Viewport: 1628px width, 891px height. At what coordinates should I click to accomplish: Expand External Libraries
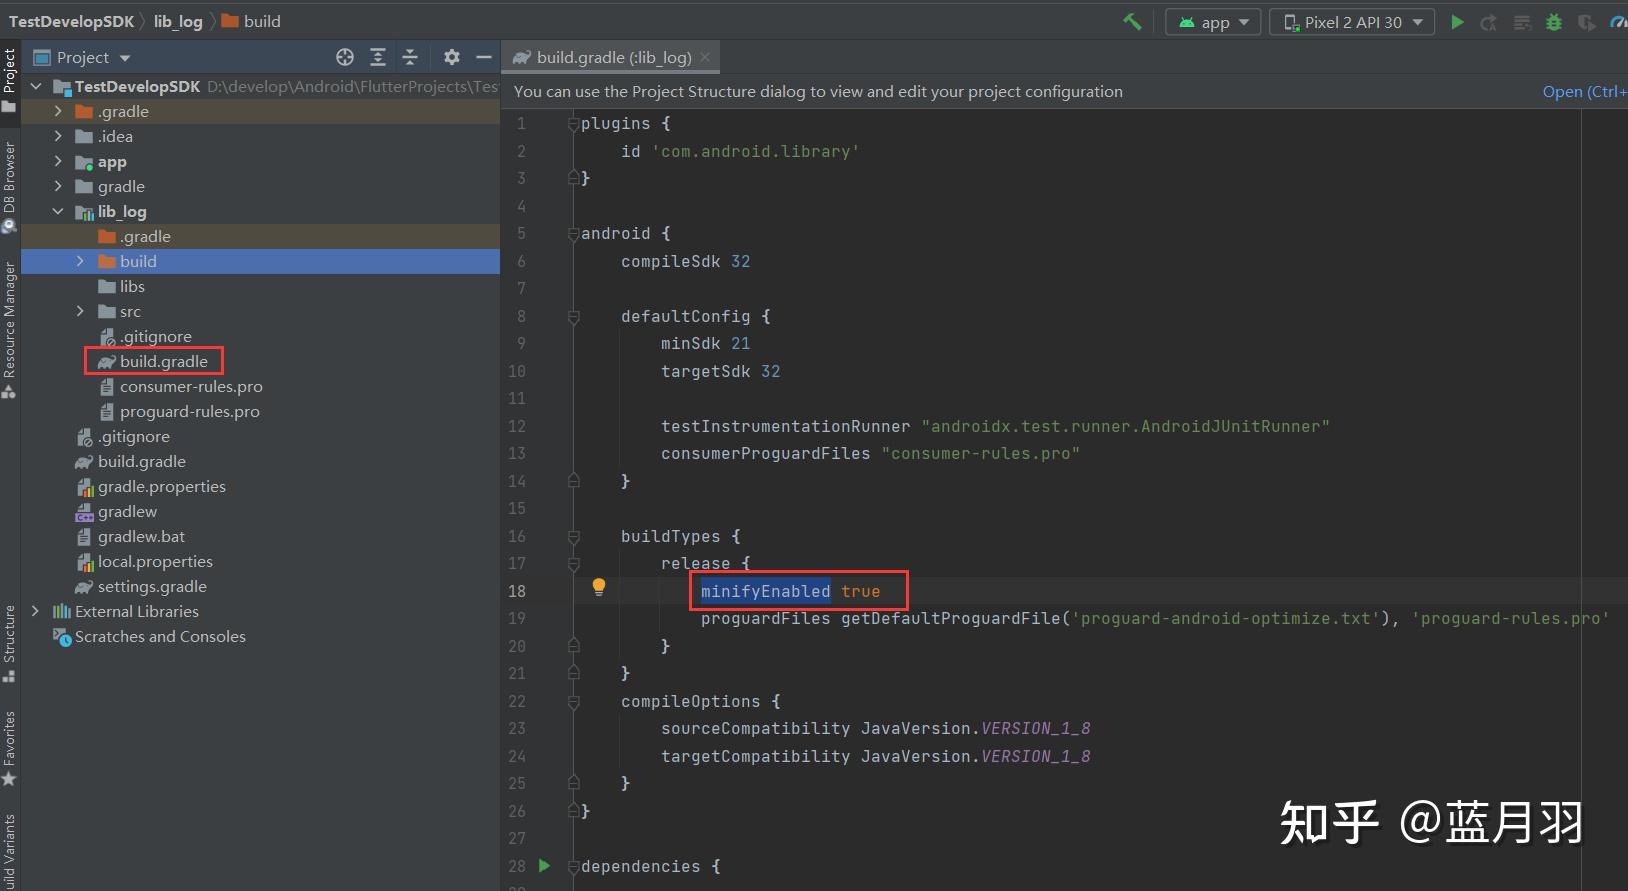tap(36, 611)
